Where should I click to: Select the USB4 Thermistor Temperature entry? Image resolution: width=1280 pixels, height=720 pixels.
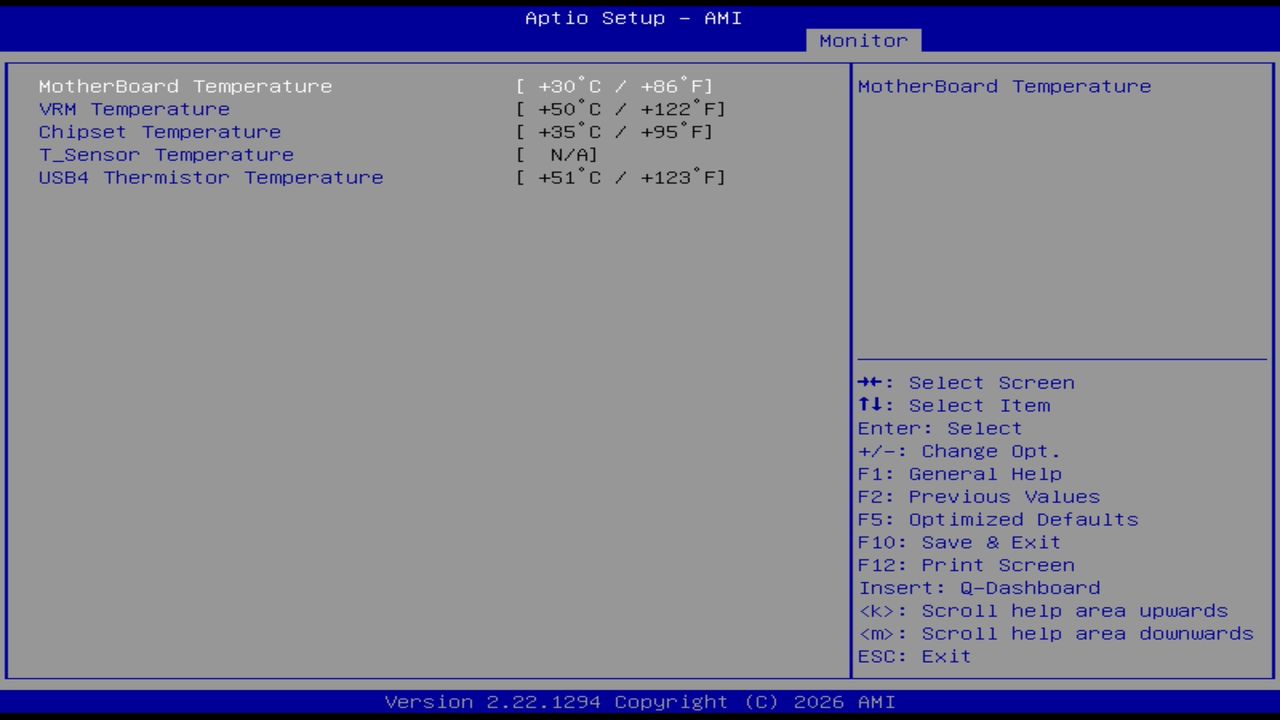(210, 177)
